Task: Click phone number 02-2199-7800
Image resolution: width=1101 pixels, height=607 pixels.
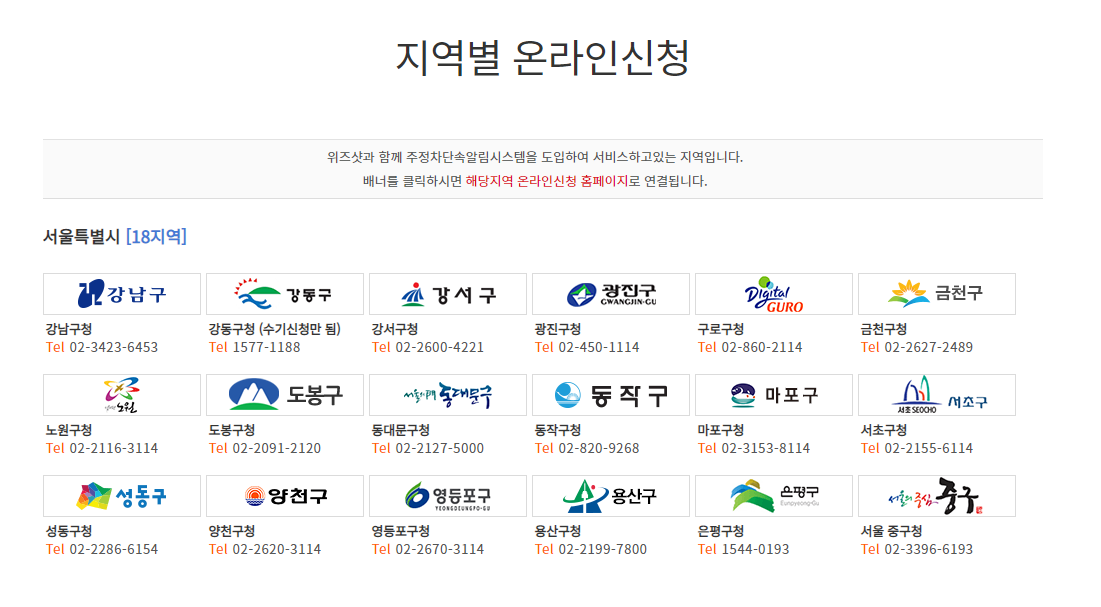Action: (x=602, y=549)
